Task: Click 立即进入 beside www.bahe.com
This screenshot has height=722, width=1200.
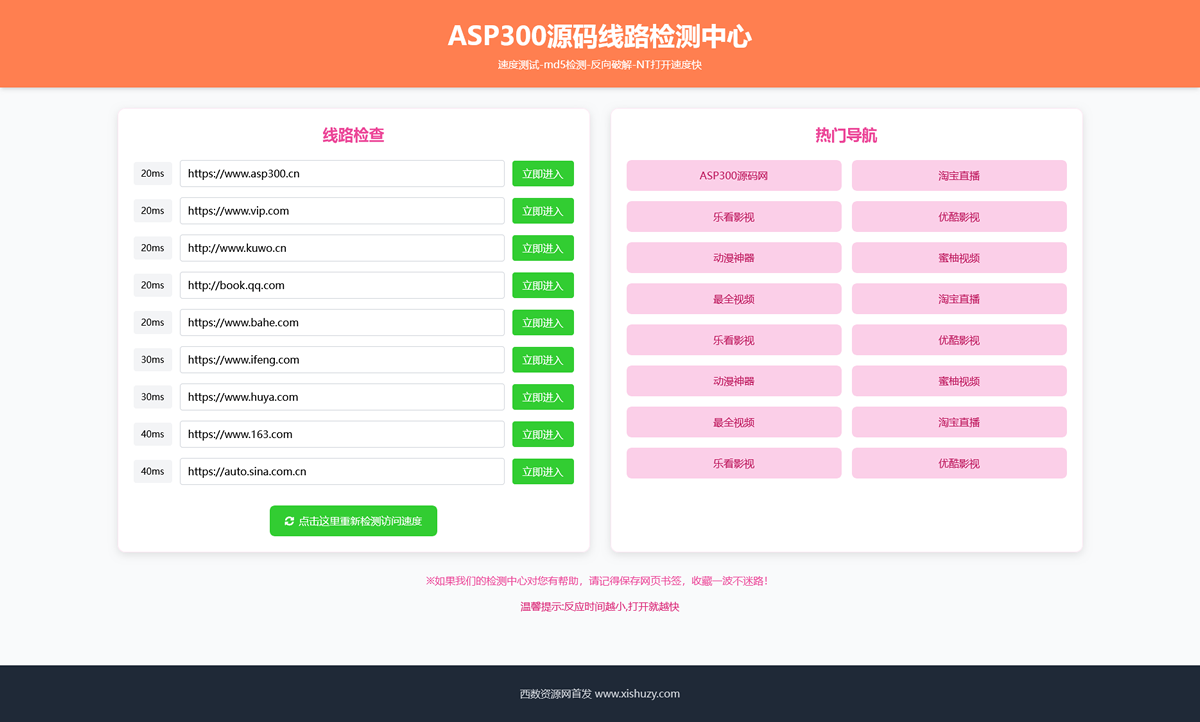Action: tap(543, 322)
